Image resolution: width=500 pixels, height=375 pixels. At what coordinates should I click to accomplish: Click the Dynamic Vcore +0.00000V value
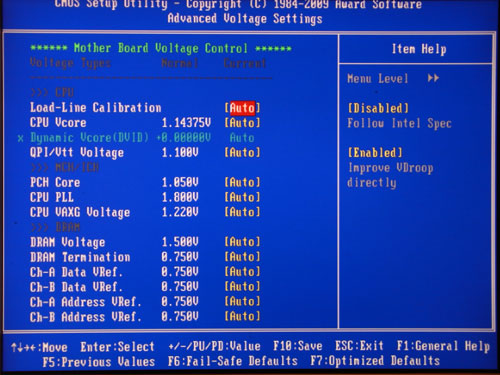[x=184, y=138]
